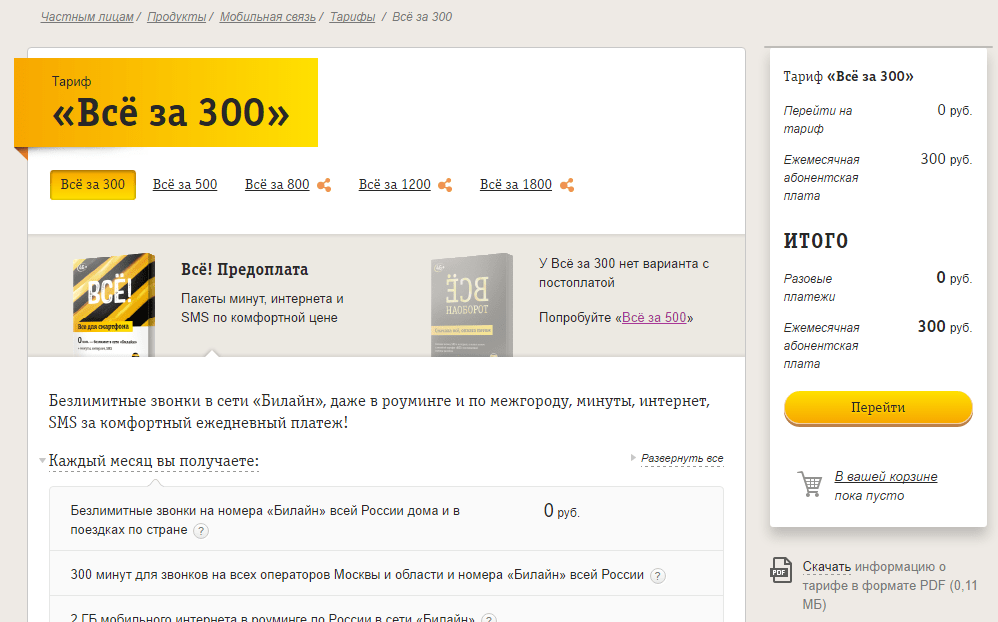Click share icon next to Всё за 800
The width and height of the screenshot is (998, 622).
(324, 185)
